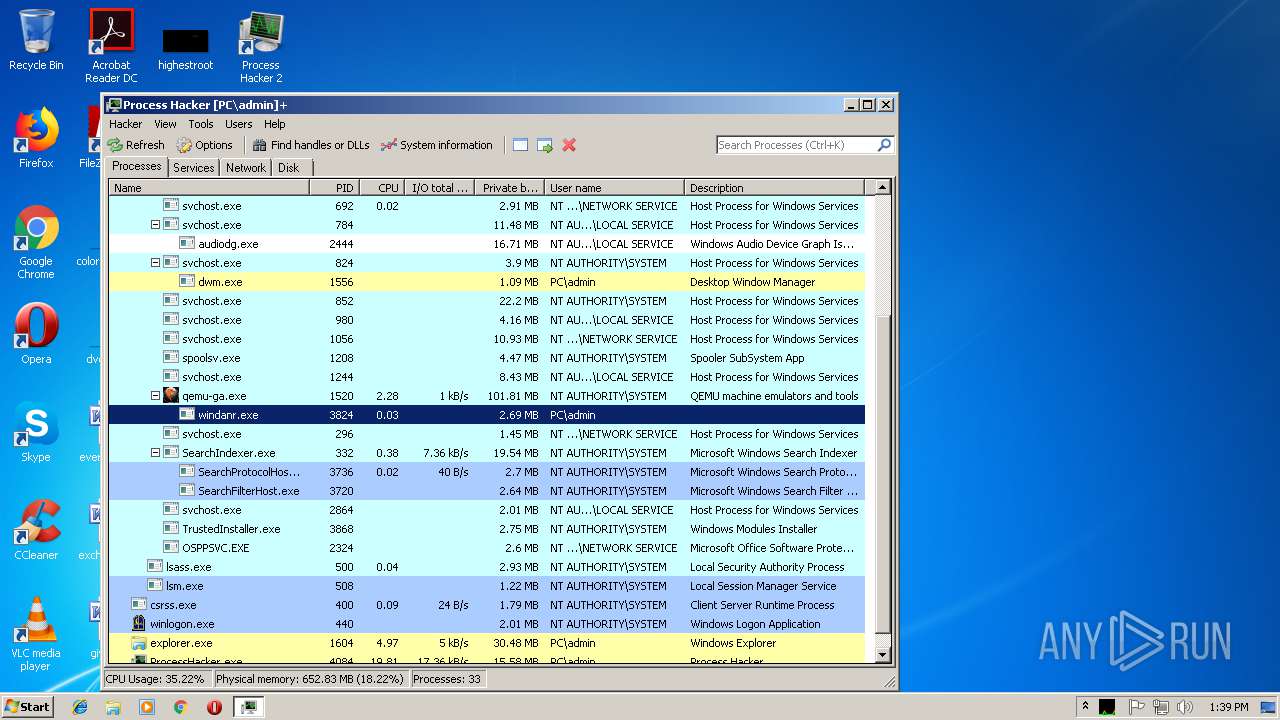
Task: Click the winlogon.exe process icon
Action: click(139, 624)
